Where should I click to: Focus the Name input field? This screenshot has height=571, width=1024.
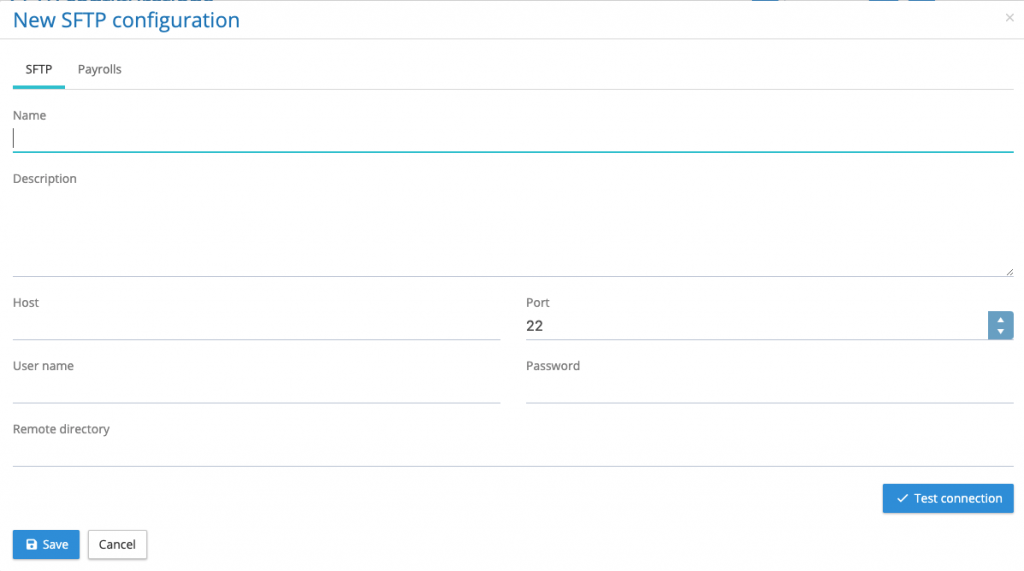tap(512, 139)
